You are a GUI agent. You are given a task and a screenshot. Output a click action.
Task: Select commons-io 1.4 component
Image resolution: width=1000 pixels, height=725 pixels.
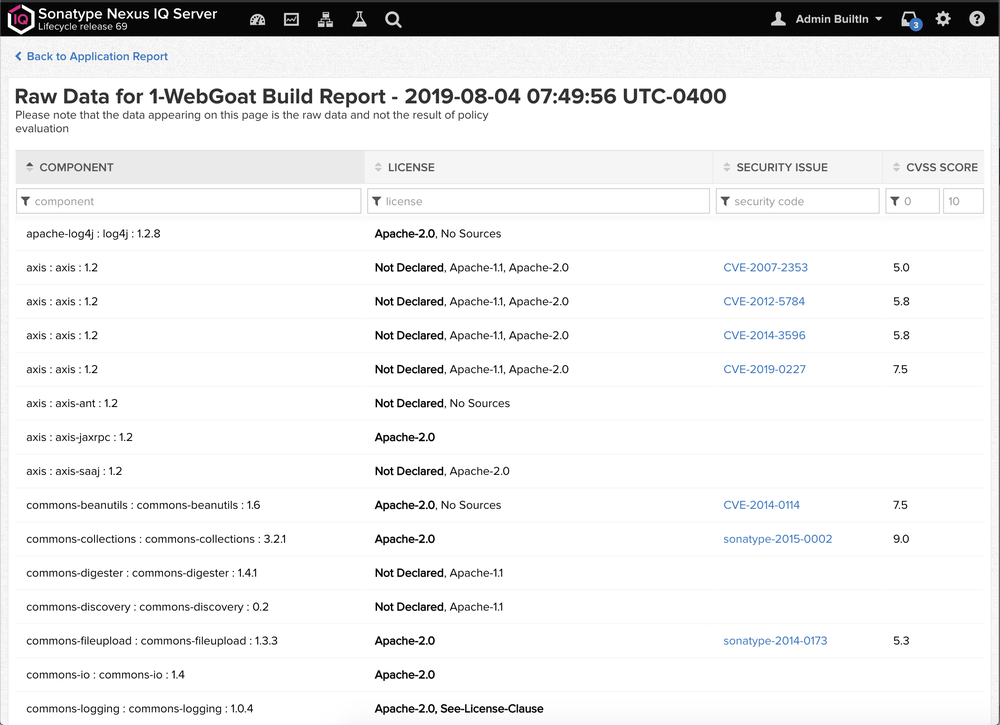point(105,674)
